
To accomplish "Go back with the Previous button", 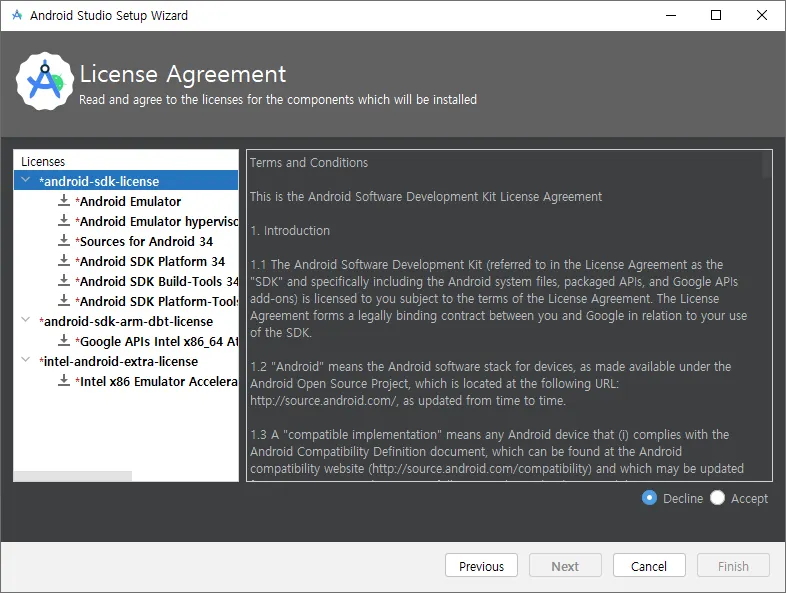I will (481, 566).
